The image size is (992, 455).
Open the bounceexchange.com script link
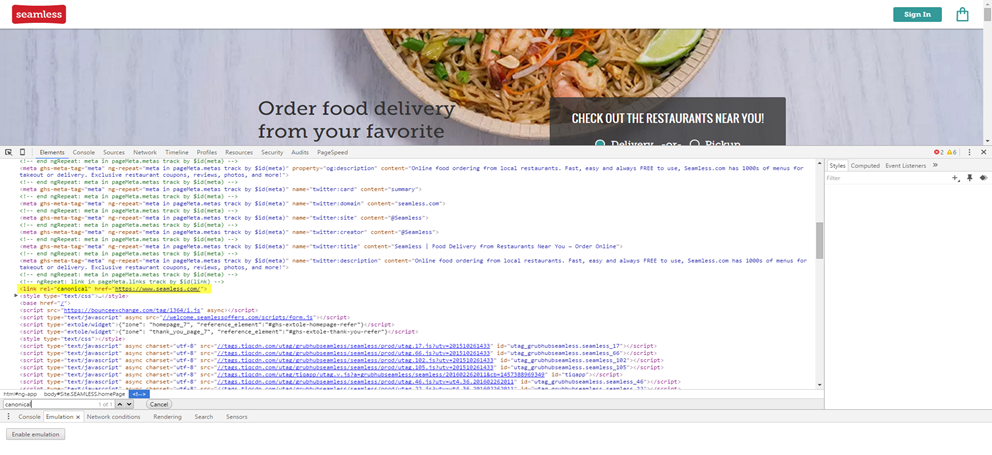coord(132,311)
